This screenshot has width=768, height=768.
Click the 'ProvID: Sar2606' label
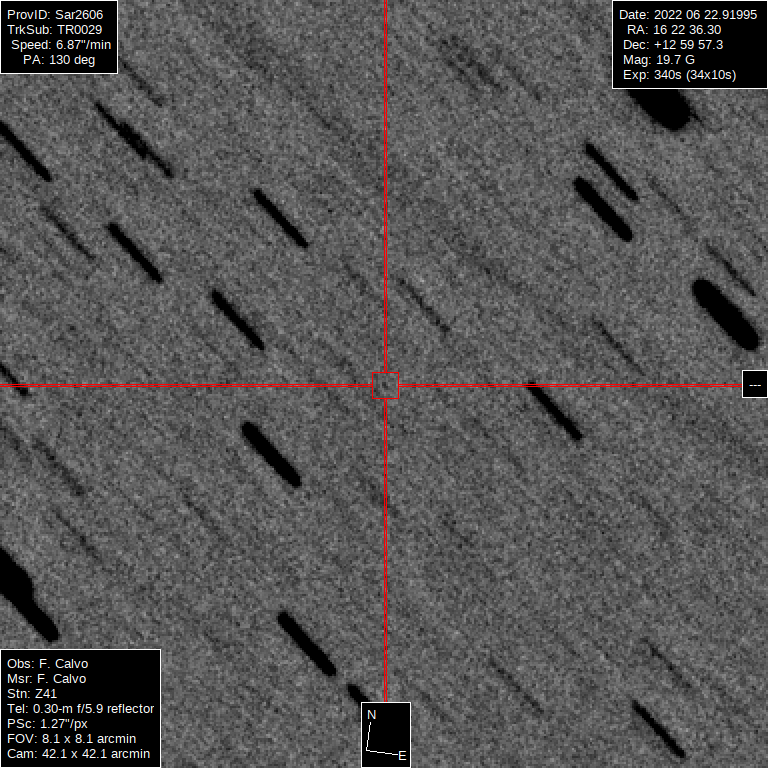click(x=55, y=15)
